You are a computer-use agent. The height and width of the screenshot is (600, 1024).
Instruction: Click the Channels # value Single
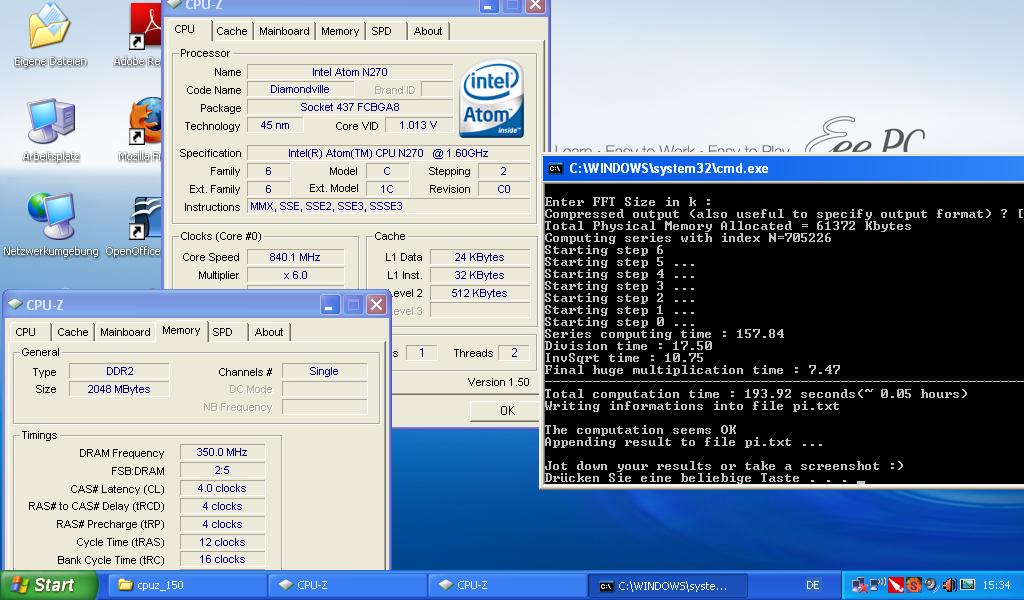pos(324,371)
